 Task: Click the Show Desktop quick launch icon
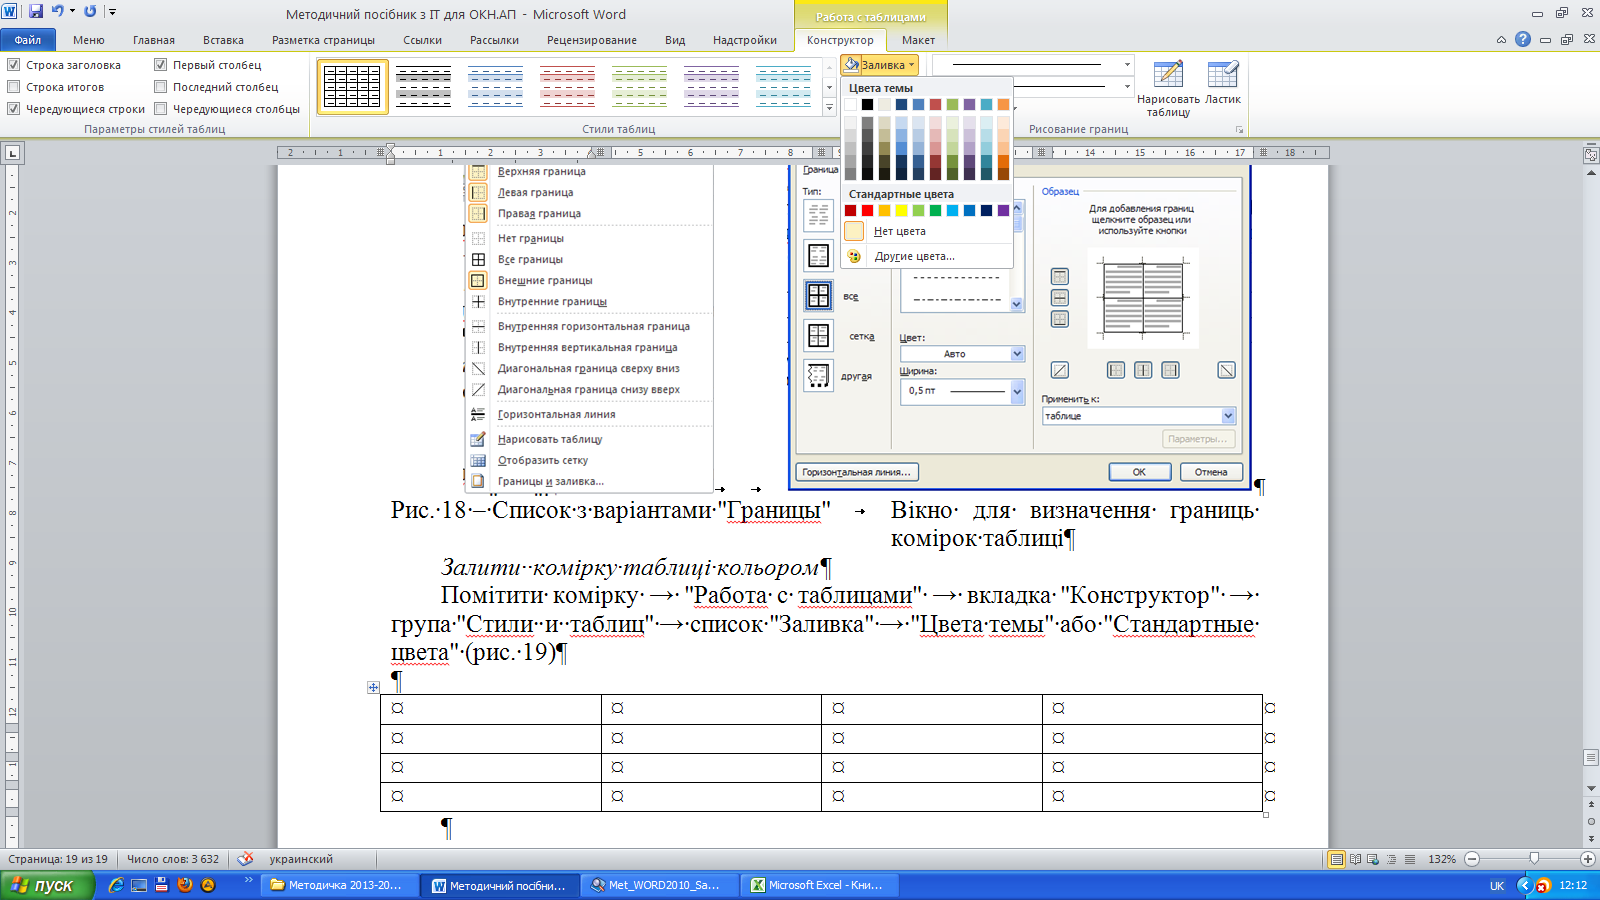pyautogui.click(x=139, y=885)
